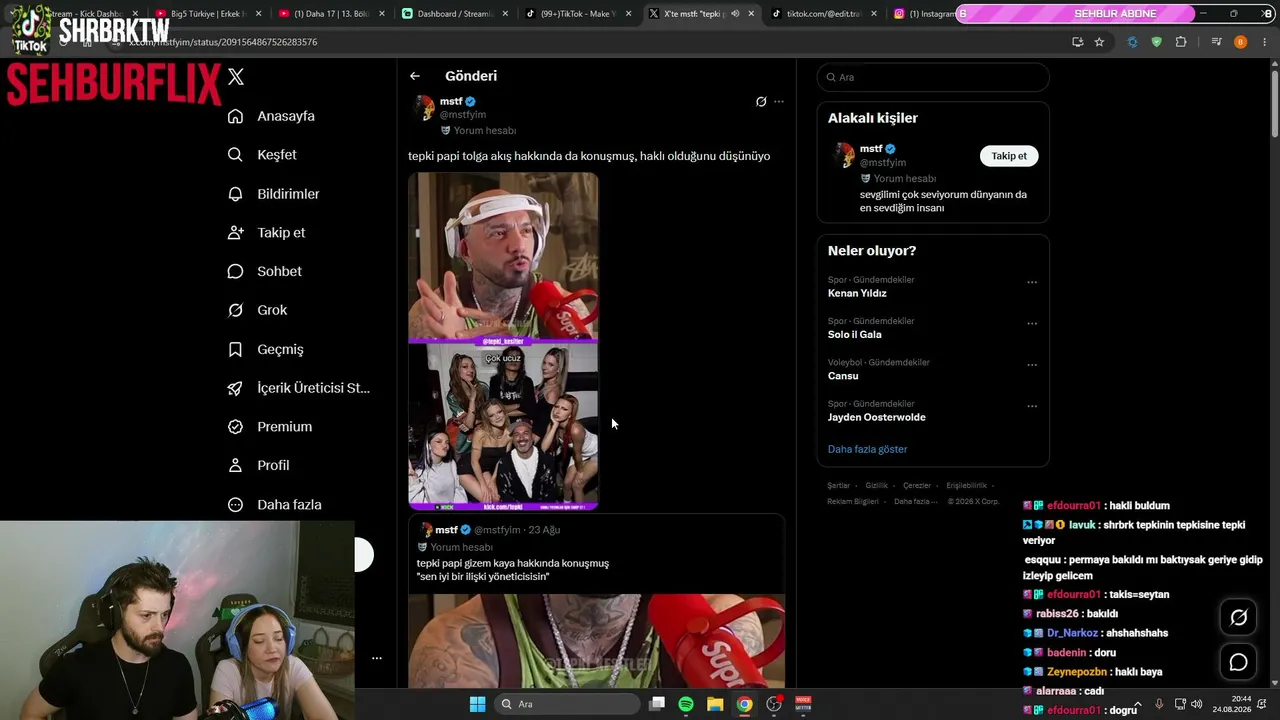Open the Voicemeeter icon on the taskbar
The width and height of the screenshot is (1280, 720).
(803, 704)
